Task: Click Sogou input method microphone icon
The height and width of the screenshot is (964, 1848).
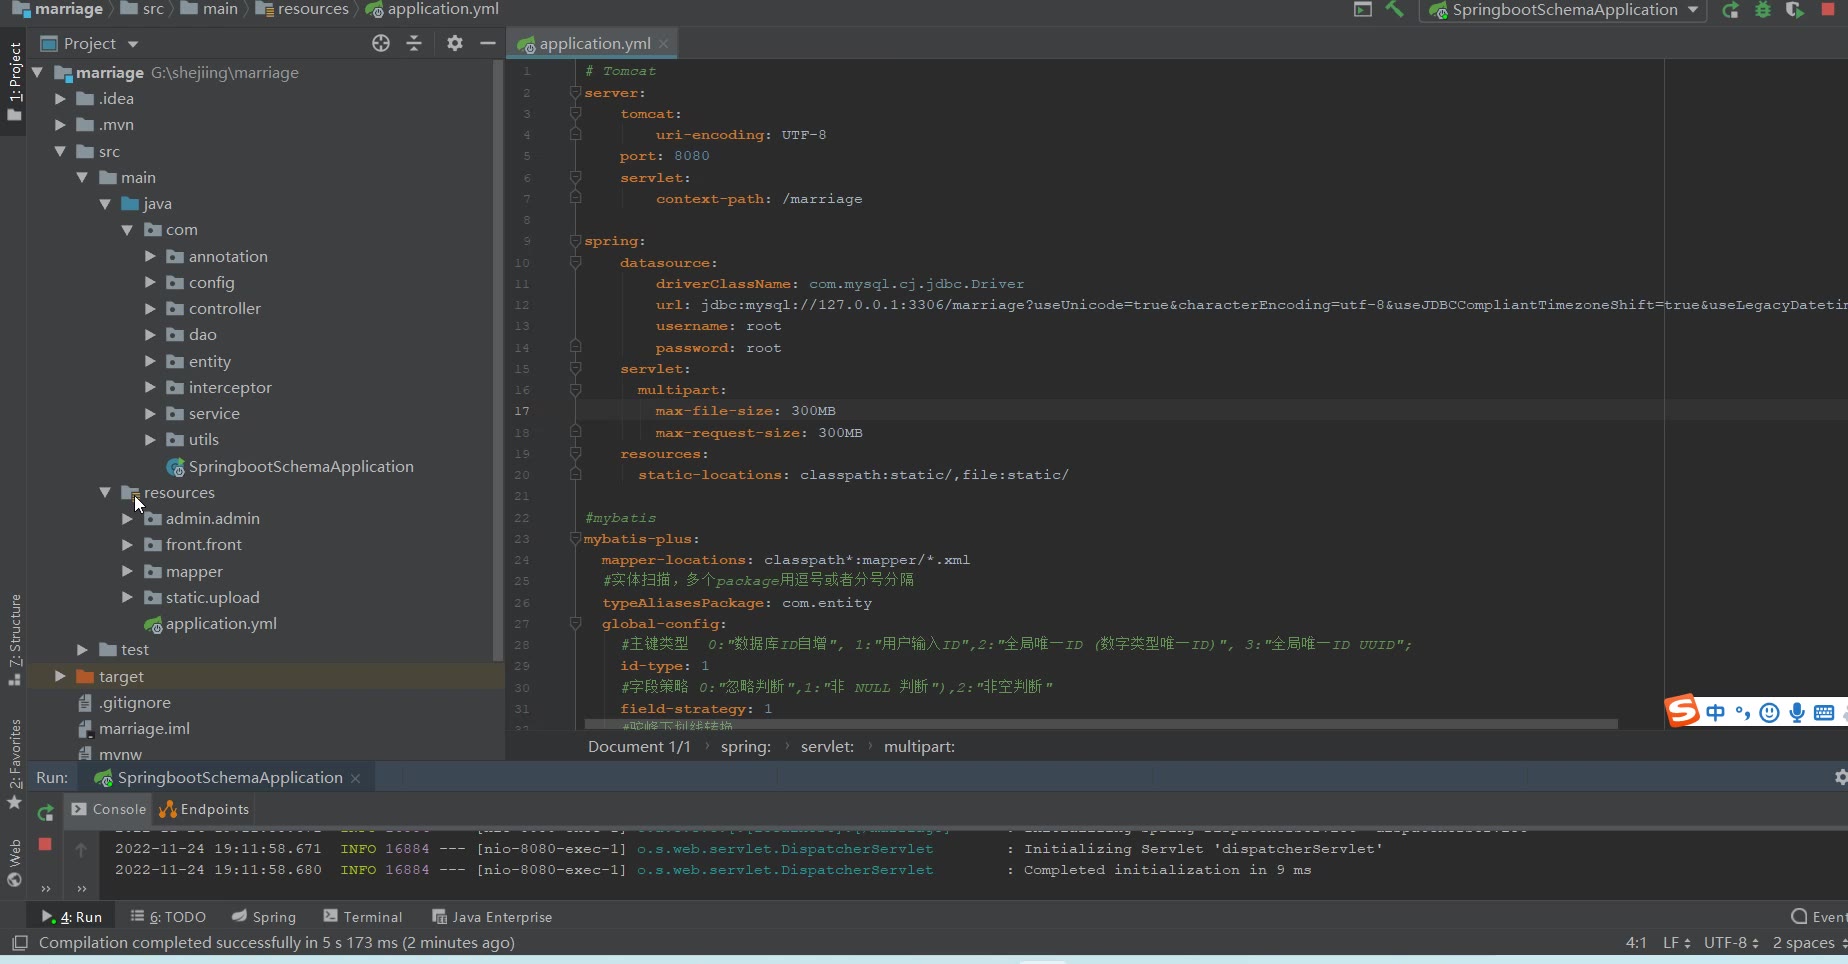Action: (1797, 712)
